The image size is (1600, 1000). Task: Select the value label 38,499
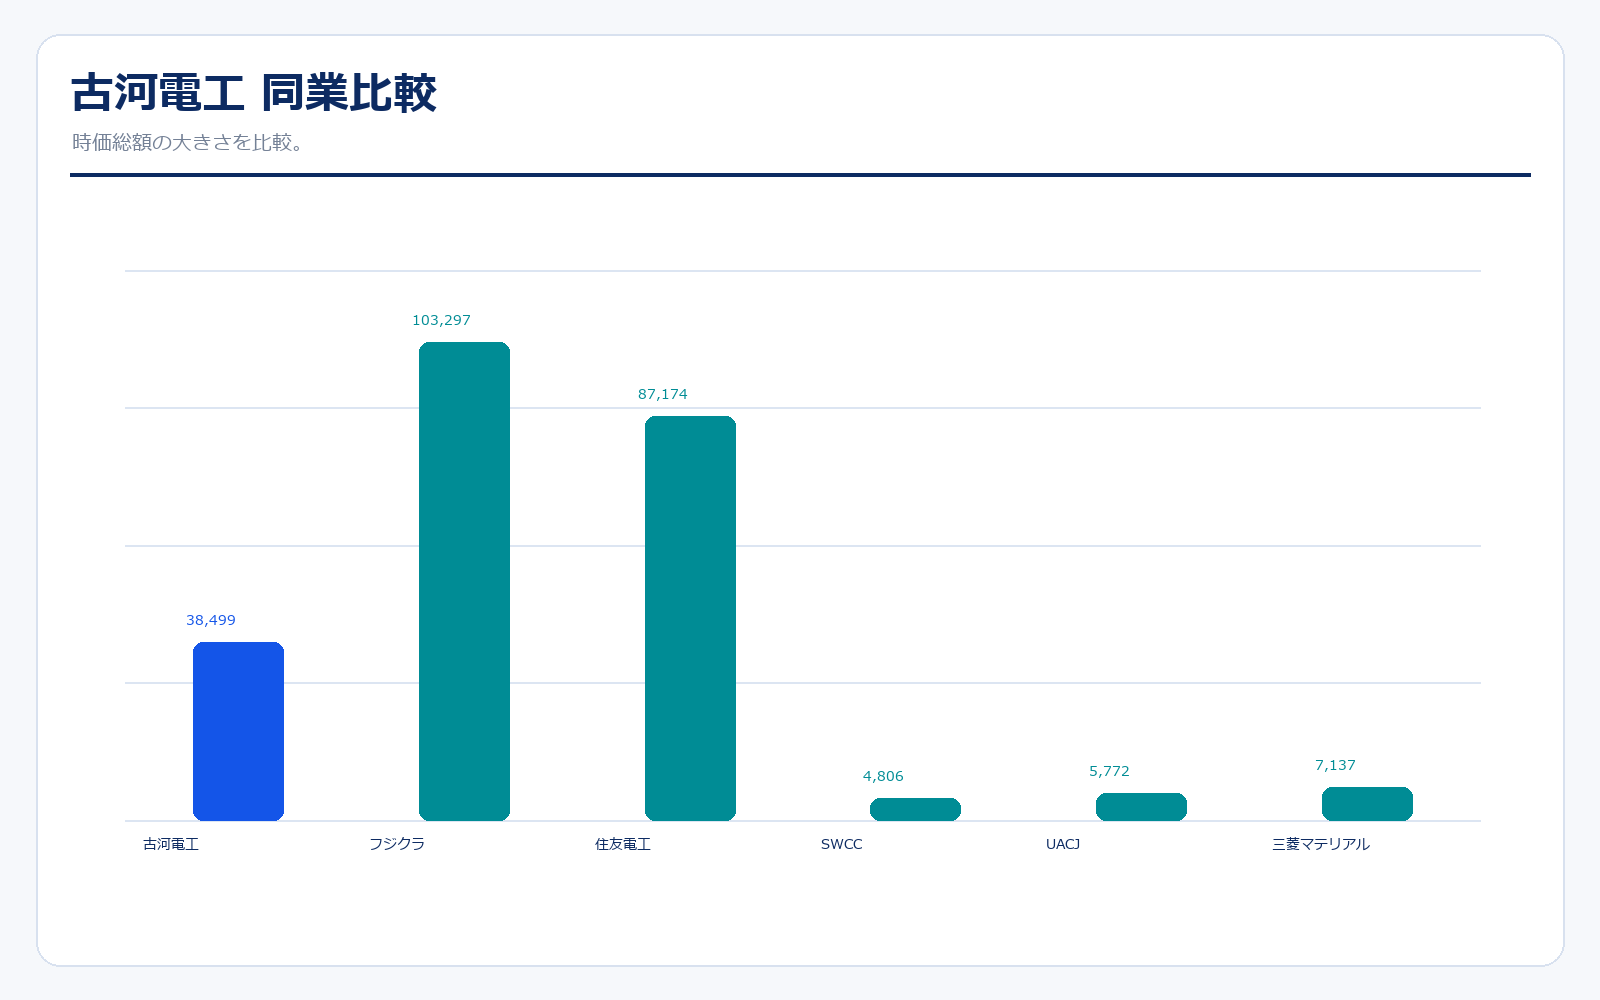tap(211, 620)
